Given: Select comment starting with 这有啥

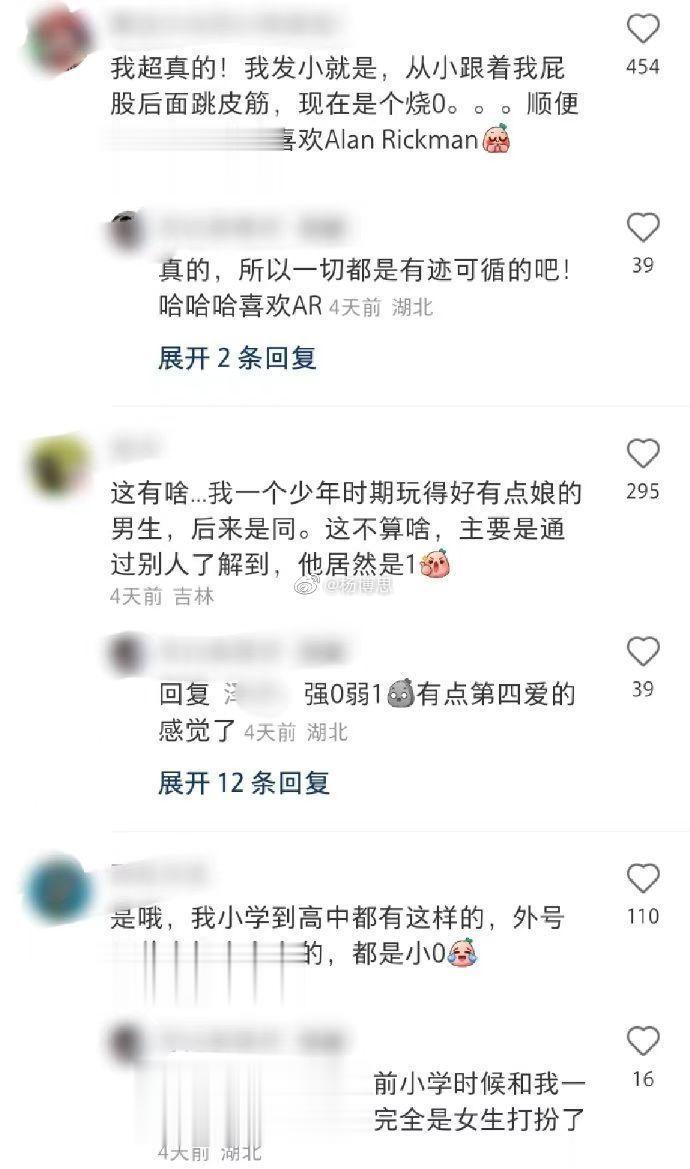Looking at the screenshot, I should 346,529.
